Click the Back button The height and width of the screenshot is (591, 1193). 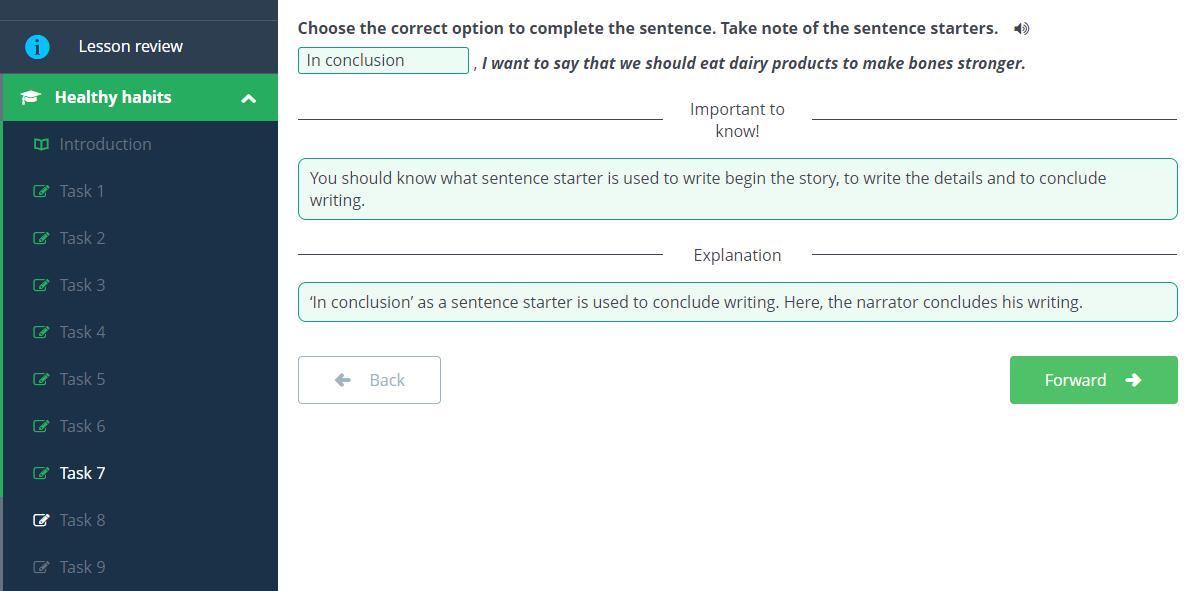(x=369, y=380)
